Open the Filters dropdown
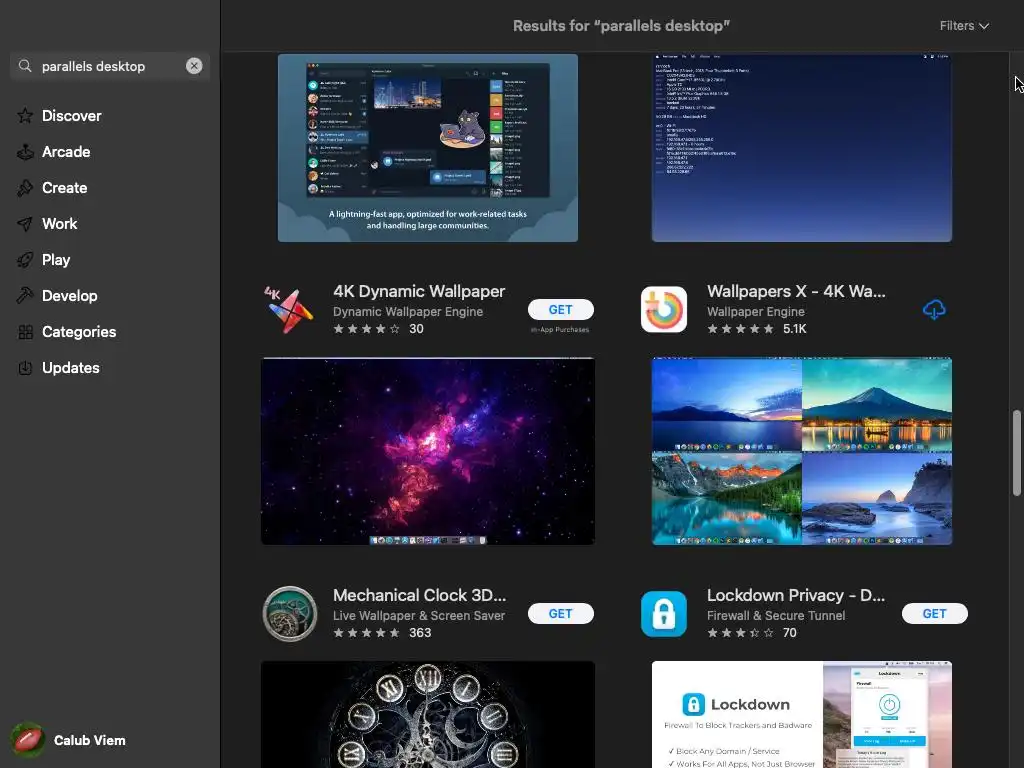This screenshot has height=768, width=1024. point(964,25)
